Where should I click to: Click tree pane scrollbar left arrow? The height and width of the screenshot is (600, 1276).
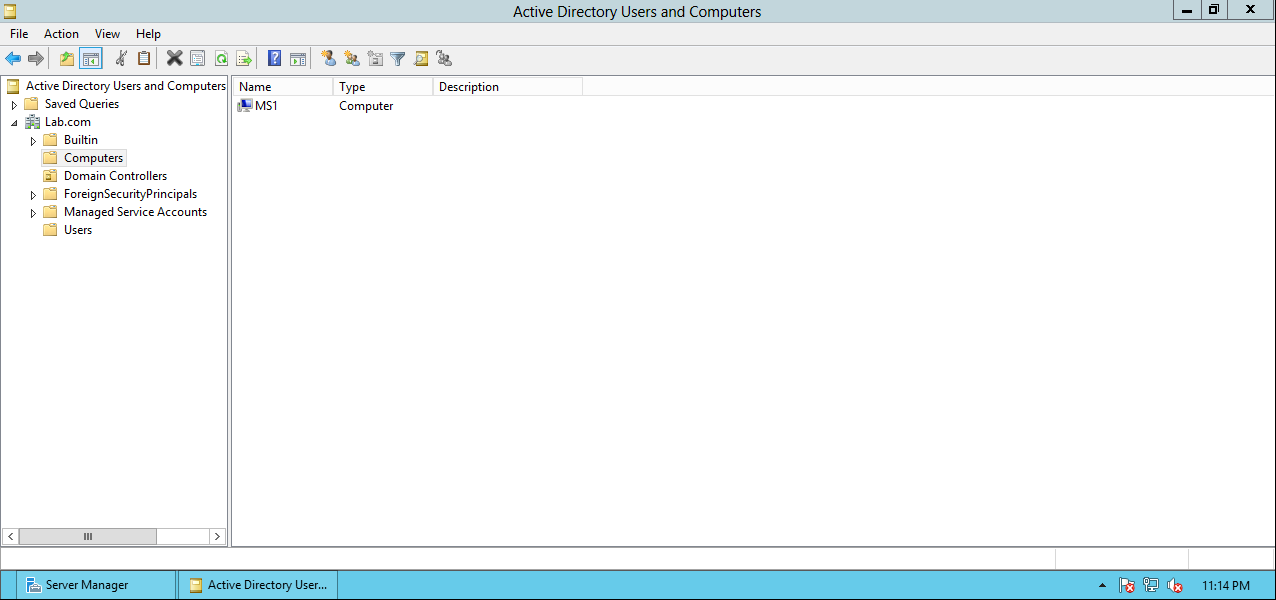tap(11, 537)
